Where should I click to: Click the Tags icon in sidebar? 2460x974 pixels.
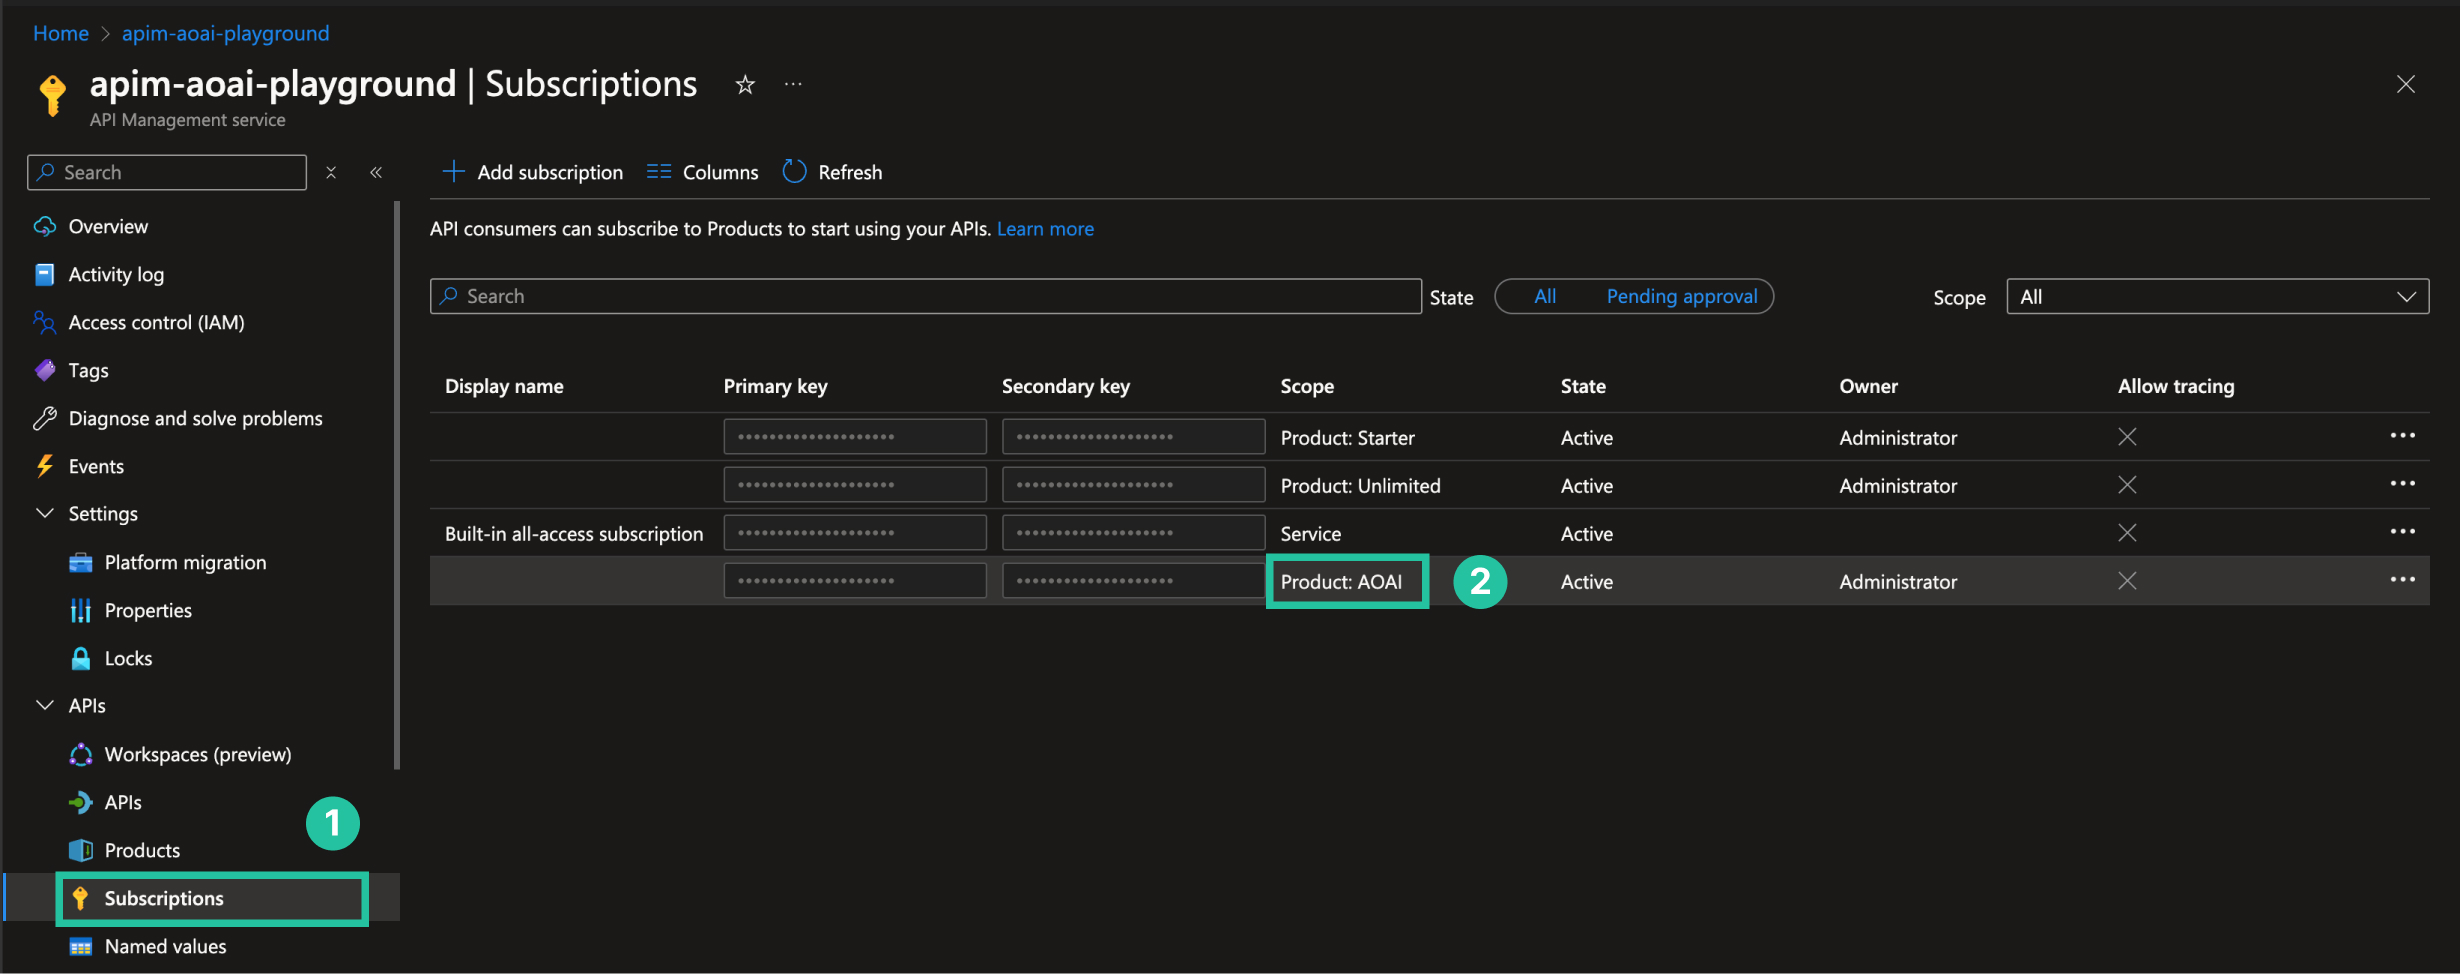coord(45,370)
